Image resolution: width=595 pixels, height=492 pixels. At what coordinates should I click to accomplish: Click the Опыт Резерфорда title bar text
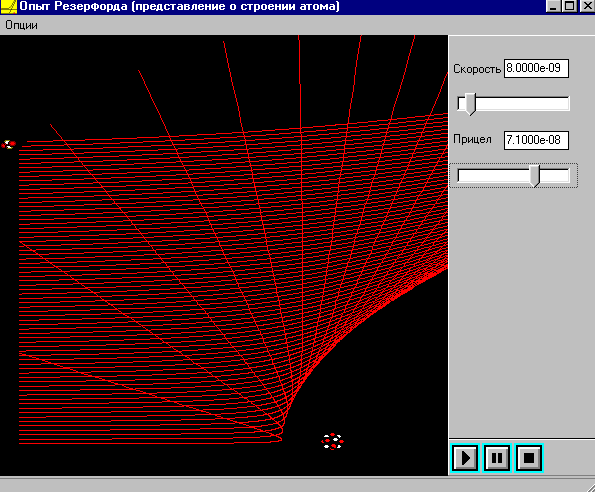tap(179, 6)
